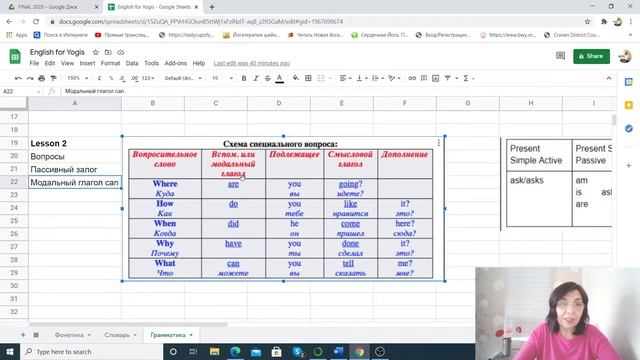Switch to the Словарь sheet tab
Viewport: 640px width, 360px height.
point(117,335)
